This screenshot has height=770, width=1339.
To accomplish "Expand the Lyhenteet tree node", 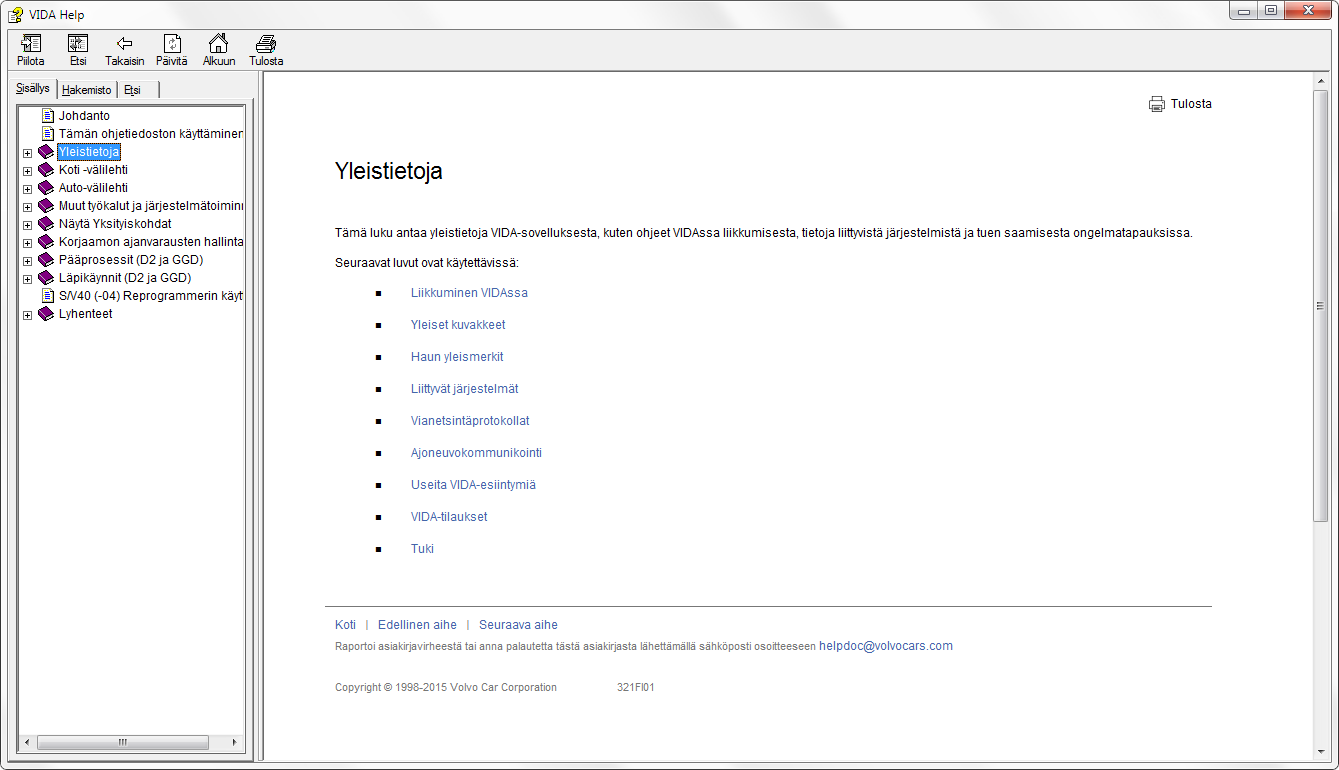I will pos(27,315).
